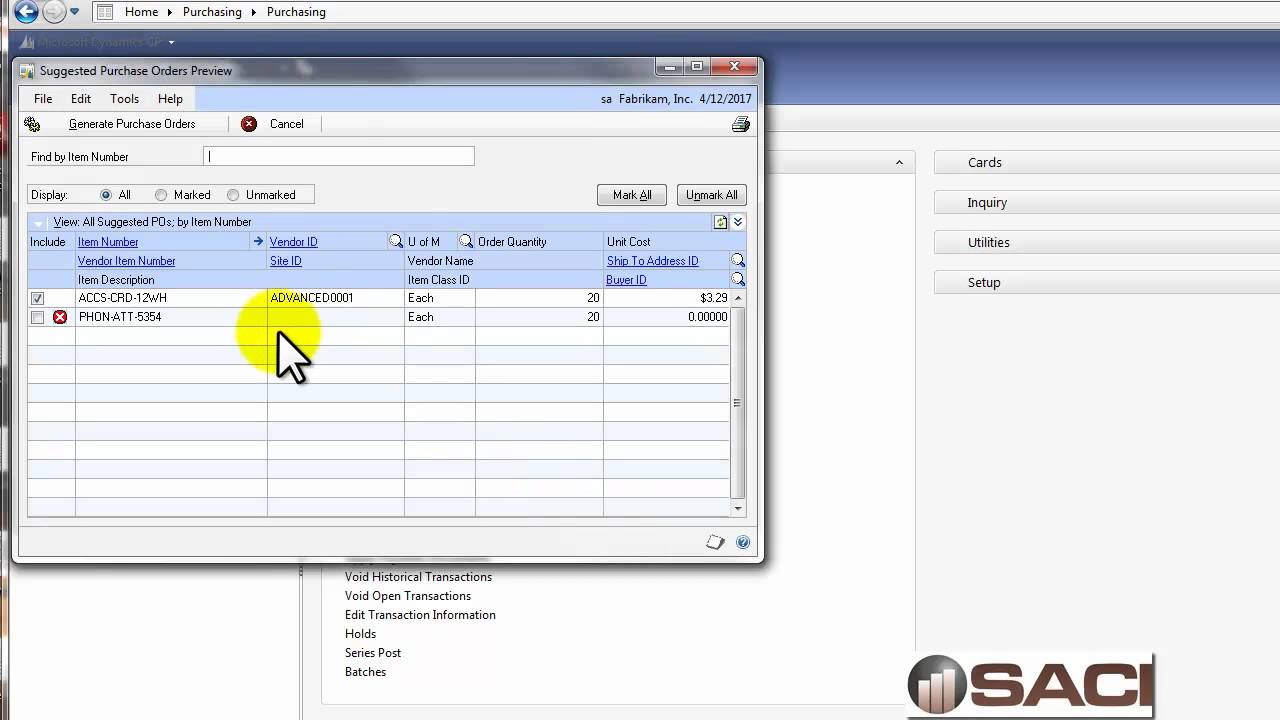Click Generate Purchase Orders button
Image resolution: width=1280 pixels, height=720 pixels.
[132, 124]
